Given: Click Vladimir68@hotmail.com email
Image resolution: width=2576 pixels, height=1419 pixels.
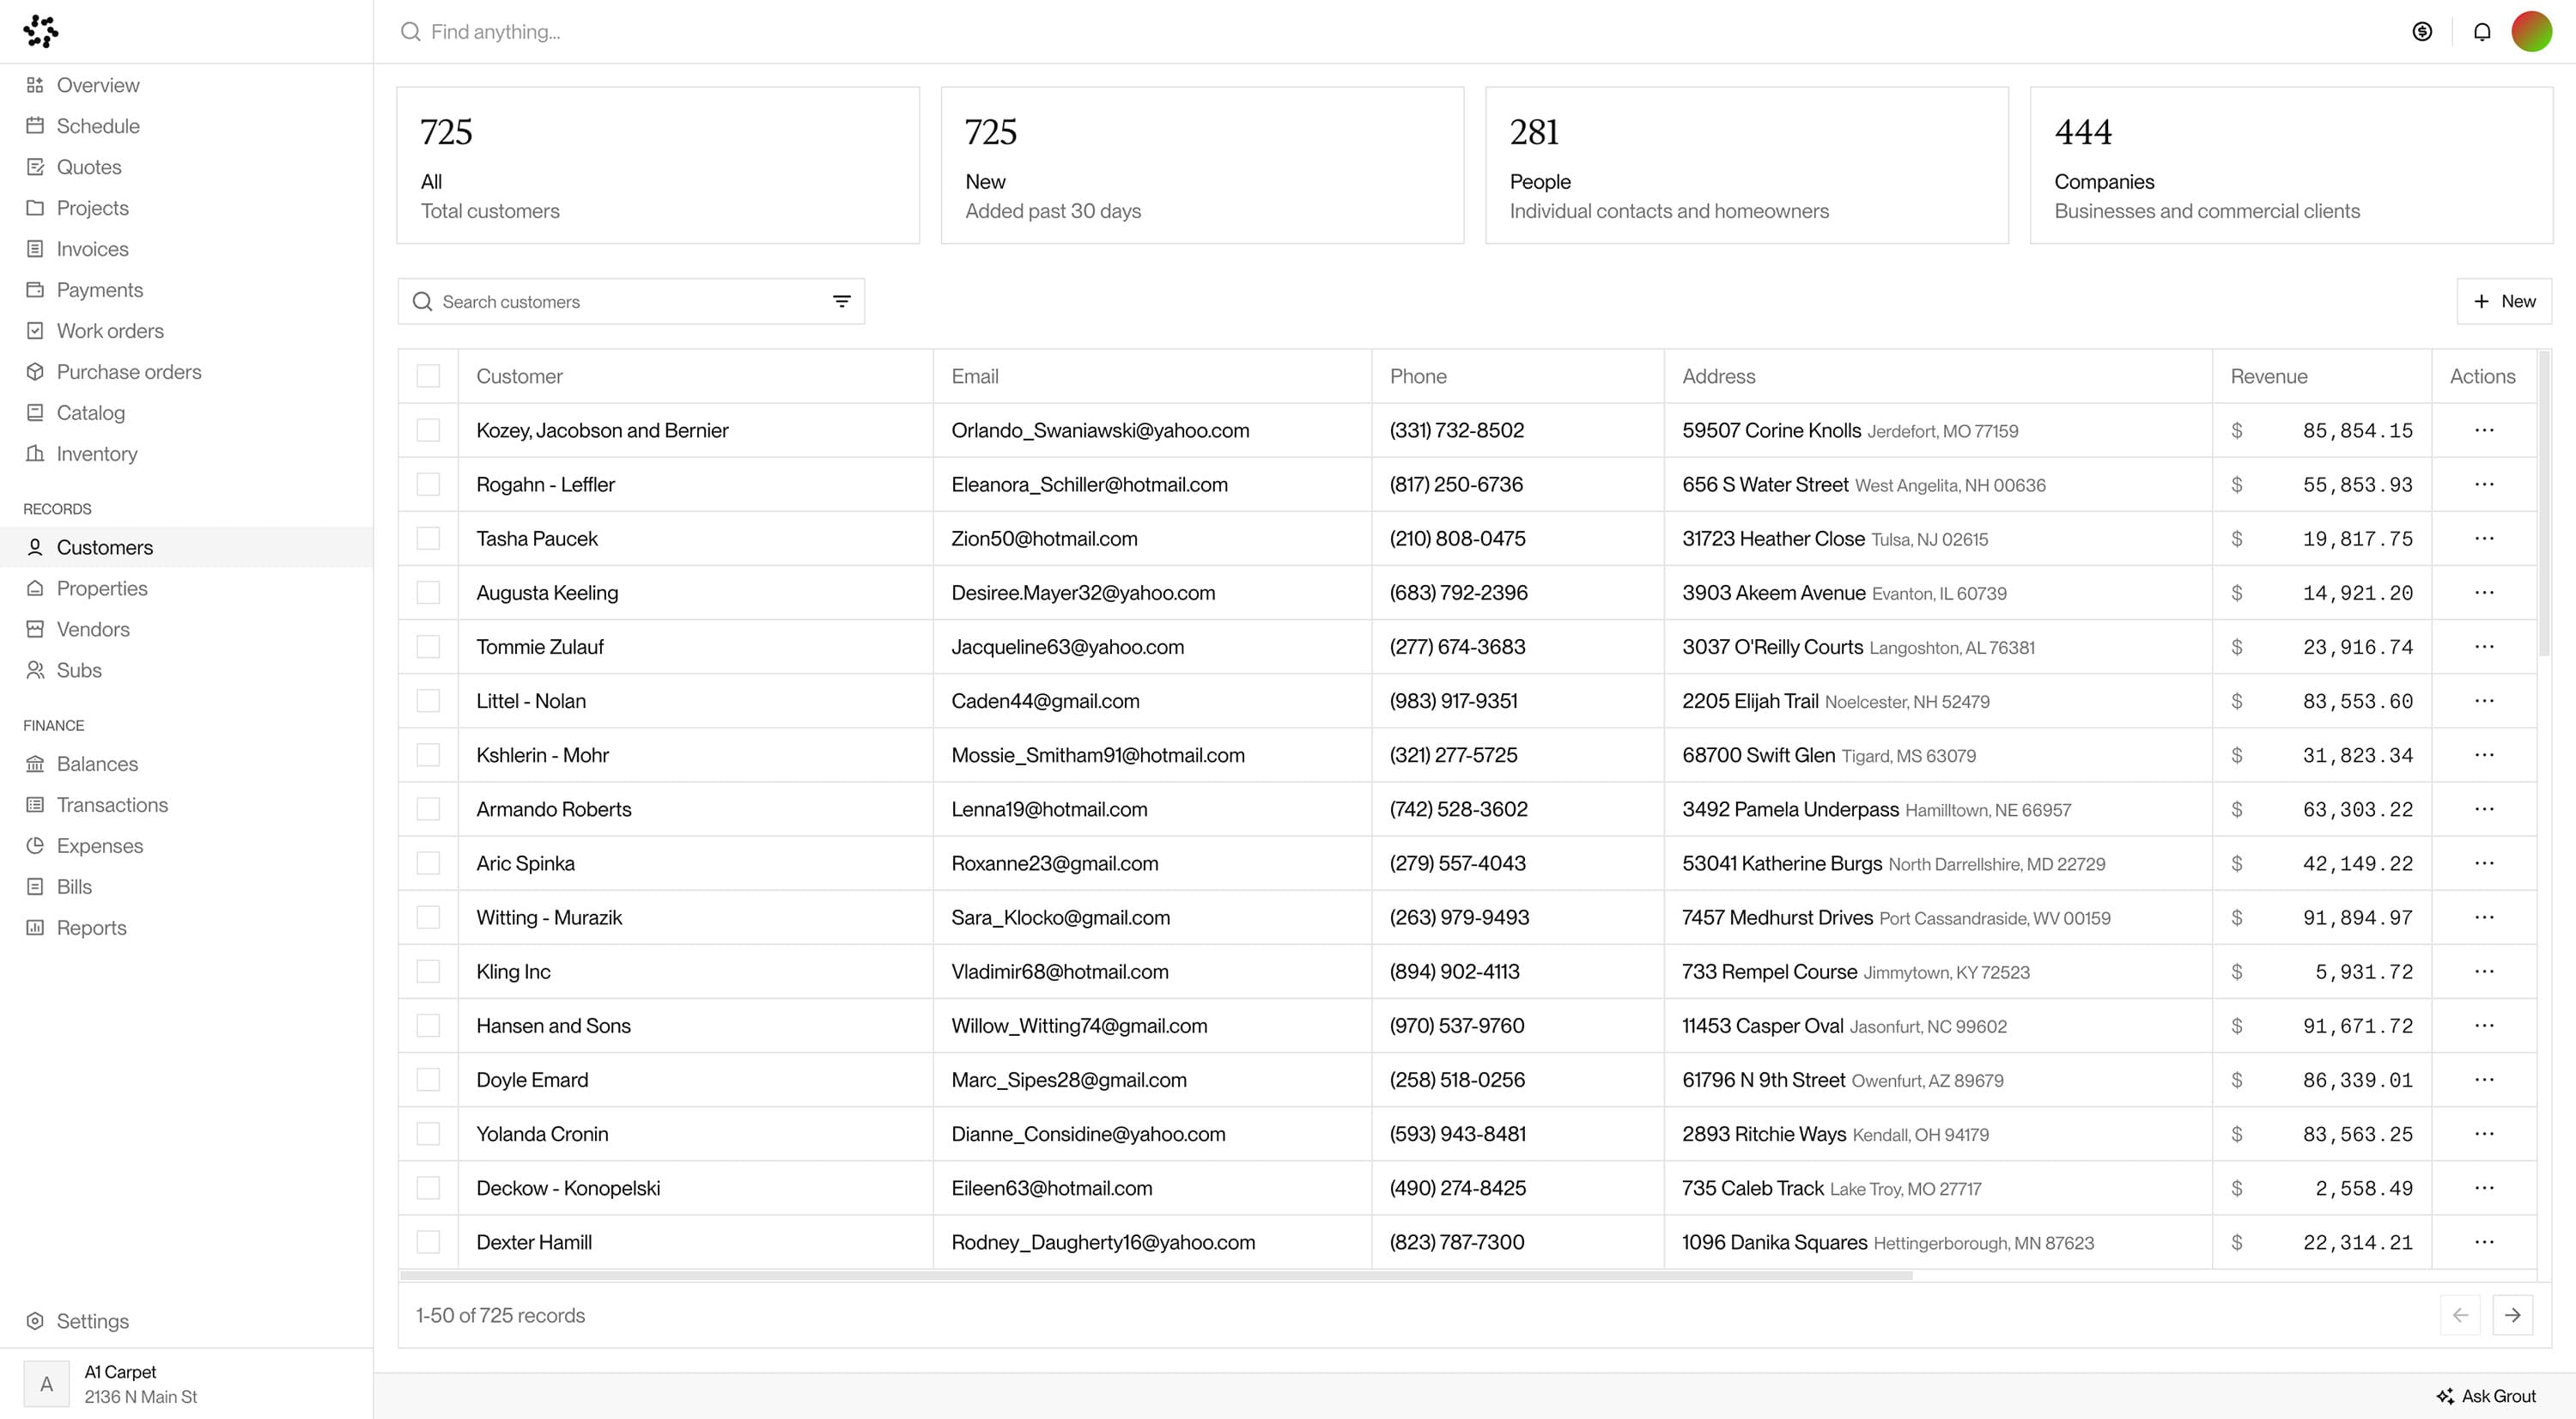Looking at the screenshot, I should [1059, 972].
